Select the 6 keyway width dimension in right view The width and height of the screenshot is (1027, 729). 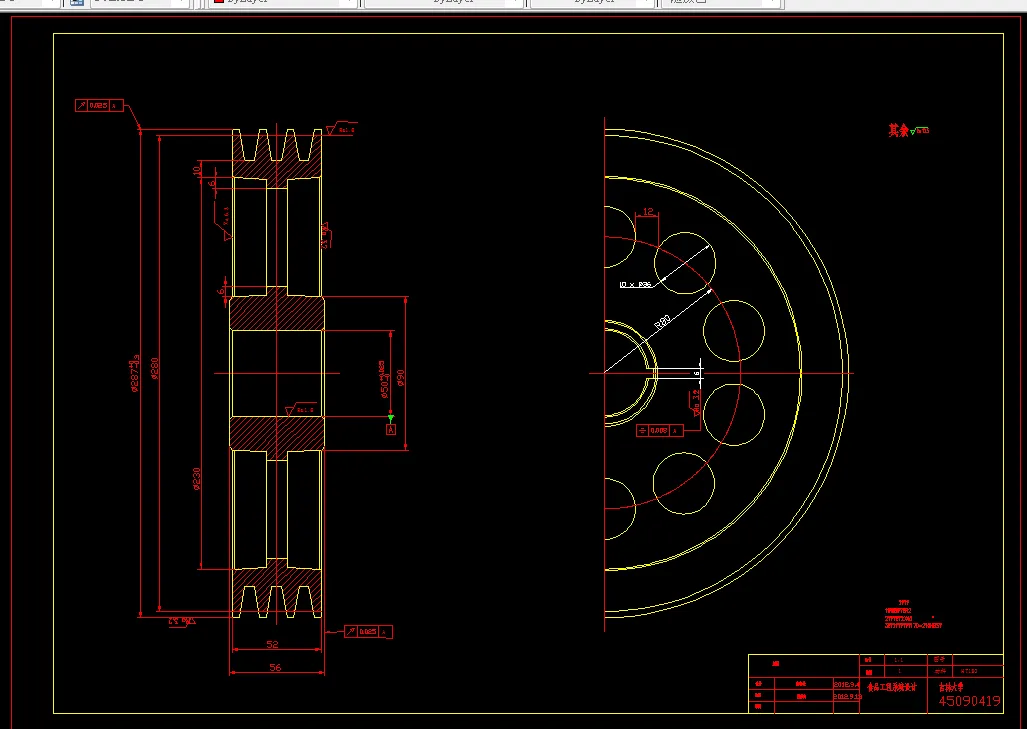coord(697,373)
